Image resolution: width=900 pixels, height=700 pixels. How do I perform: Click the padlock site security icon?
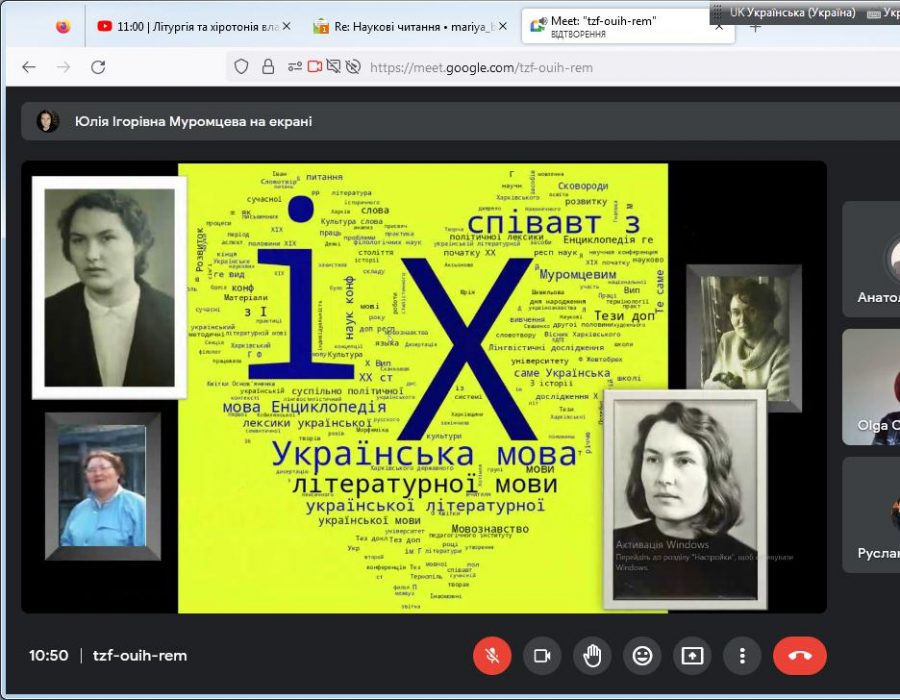click(x=268, y=67)
